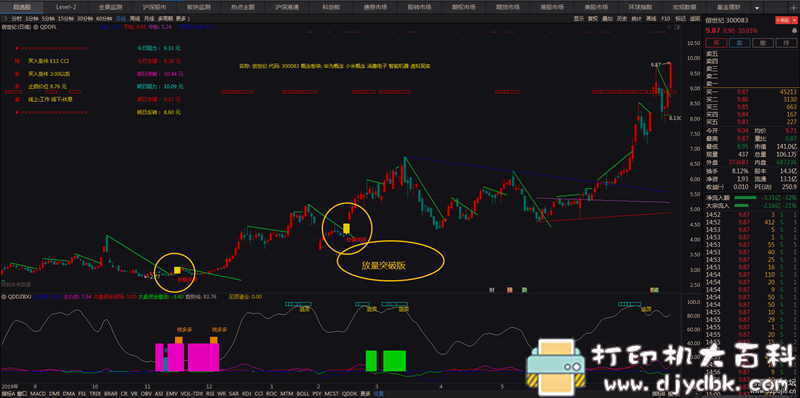Open the 统计 statistics option

pos(636,18)
